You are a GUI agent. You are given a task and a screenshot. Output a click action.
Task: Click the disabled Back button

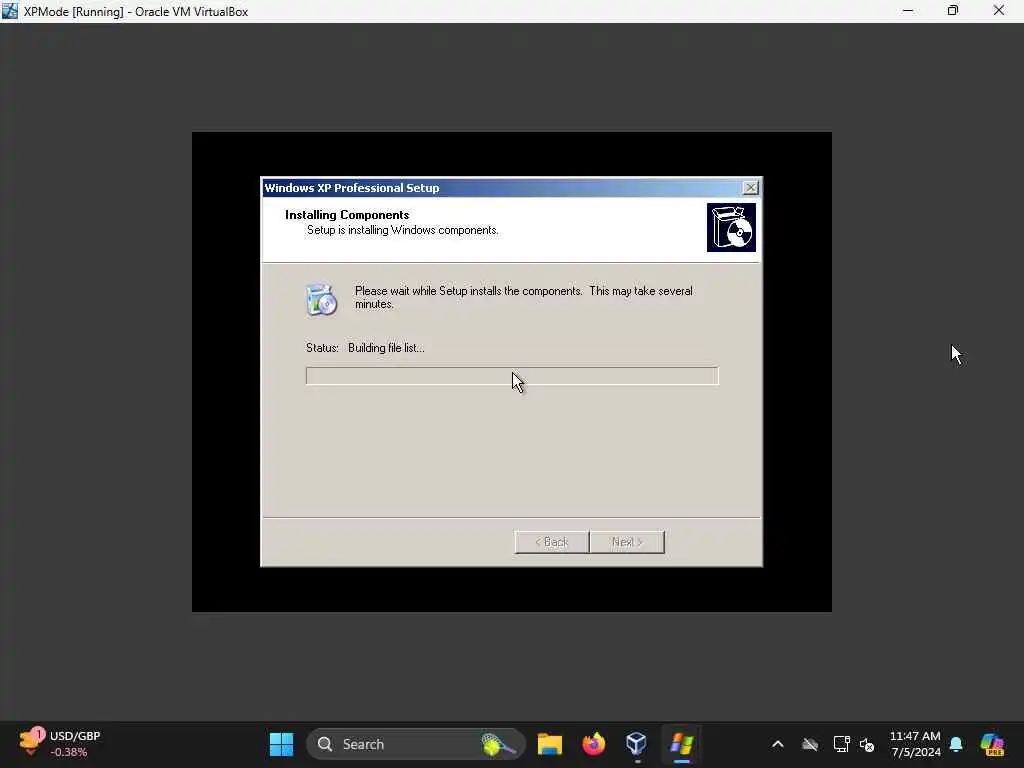click(x=552, y=542)
